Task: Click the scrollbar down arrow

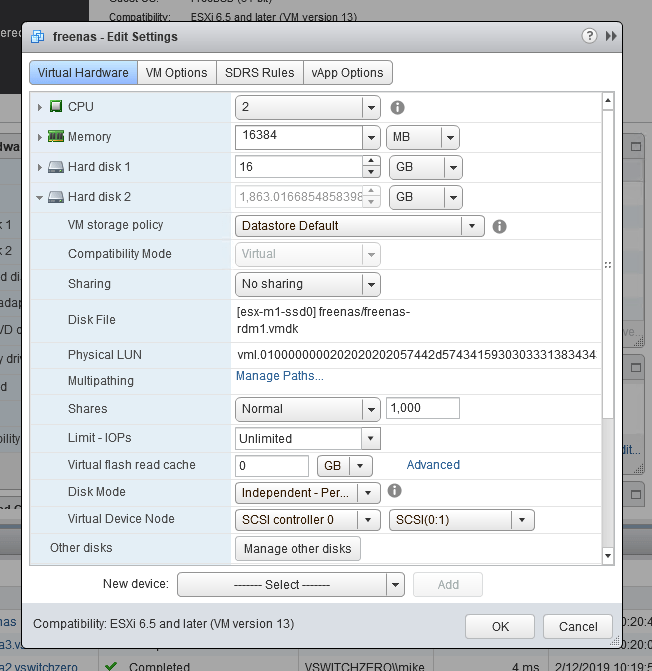Action: click(x=608, y=556)
